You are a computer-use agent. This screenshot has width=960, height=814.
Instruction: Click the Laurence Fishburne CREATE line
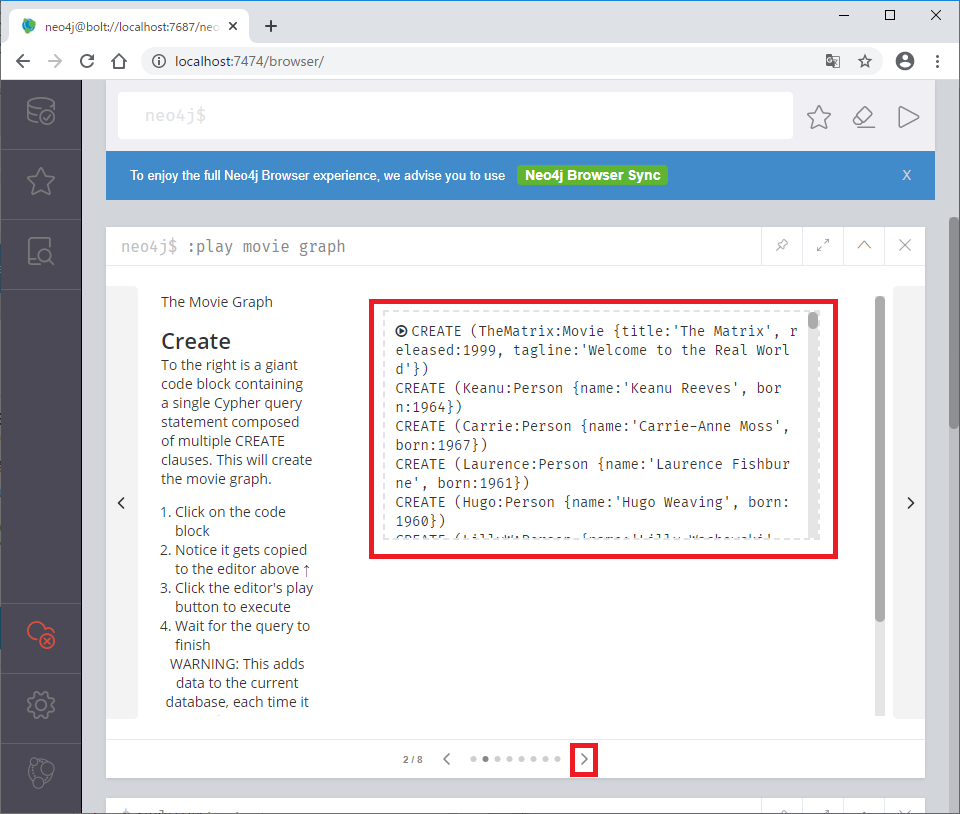tap(593, 473)
